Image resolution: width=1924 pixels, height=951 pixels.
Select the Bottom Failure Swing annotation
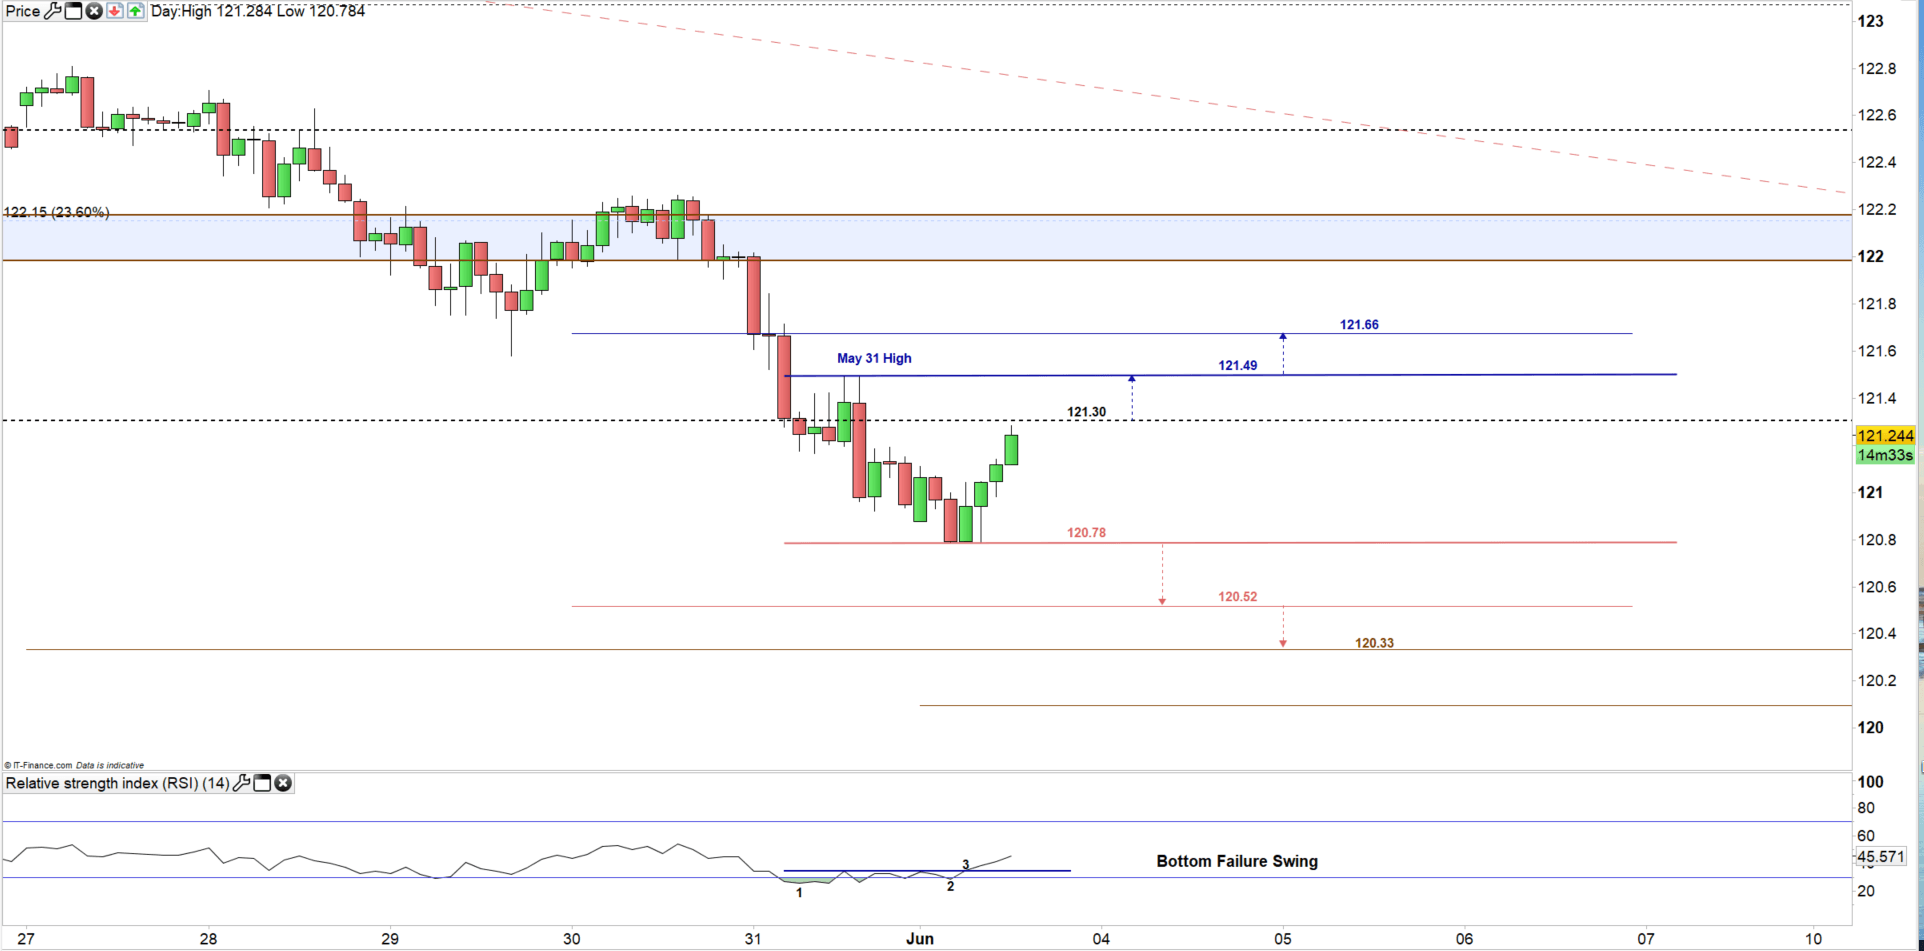click(1237, 861)
